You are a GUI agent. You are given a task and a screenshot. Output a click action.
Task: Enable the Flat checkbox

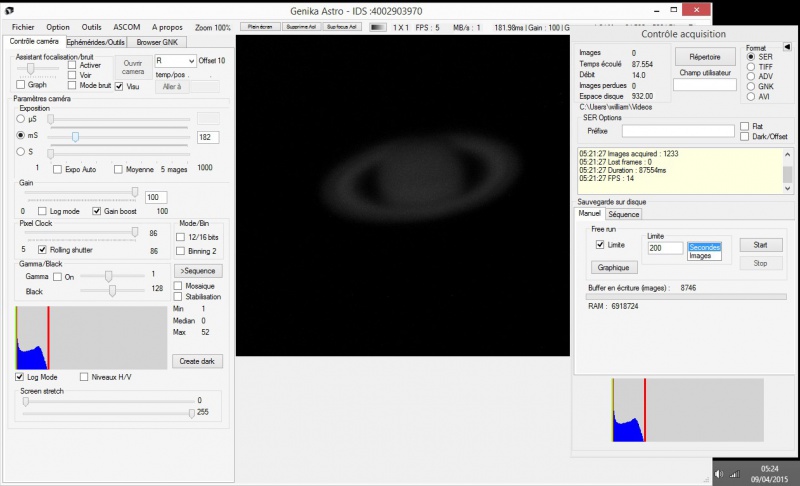click(x=744, y=126)
